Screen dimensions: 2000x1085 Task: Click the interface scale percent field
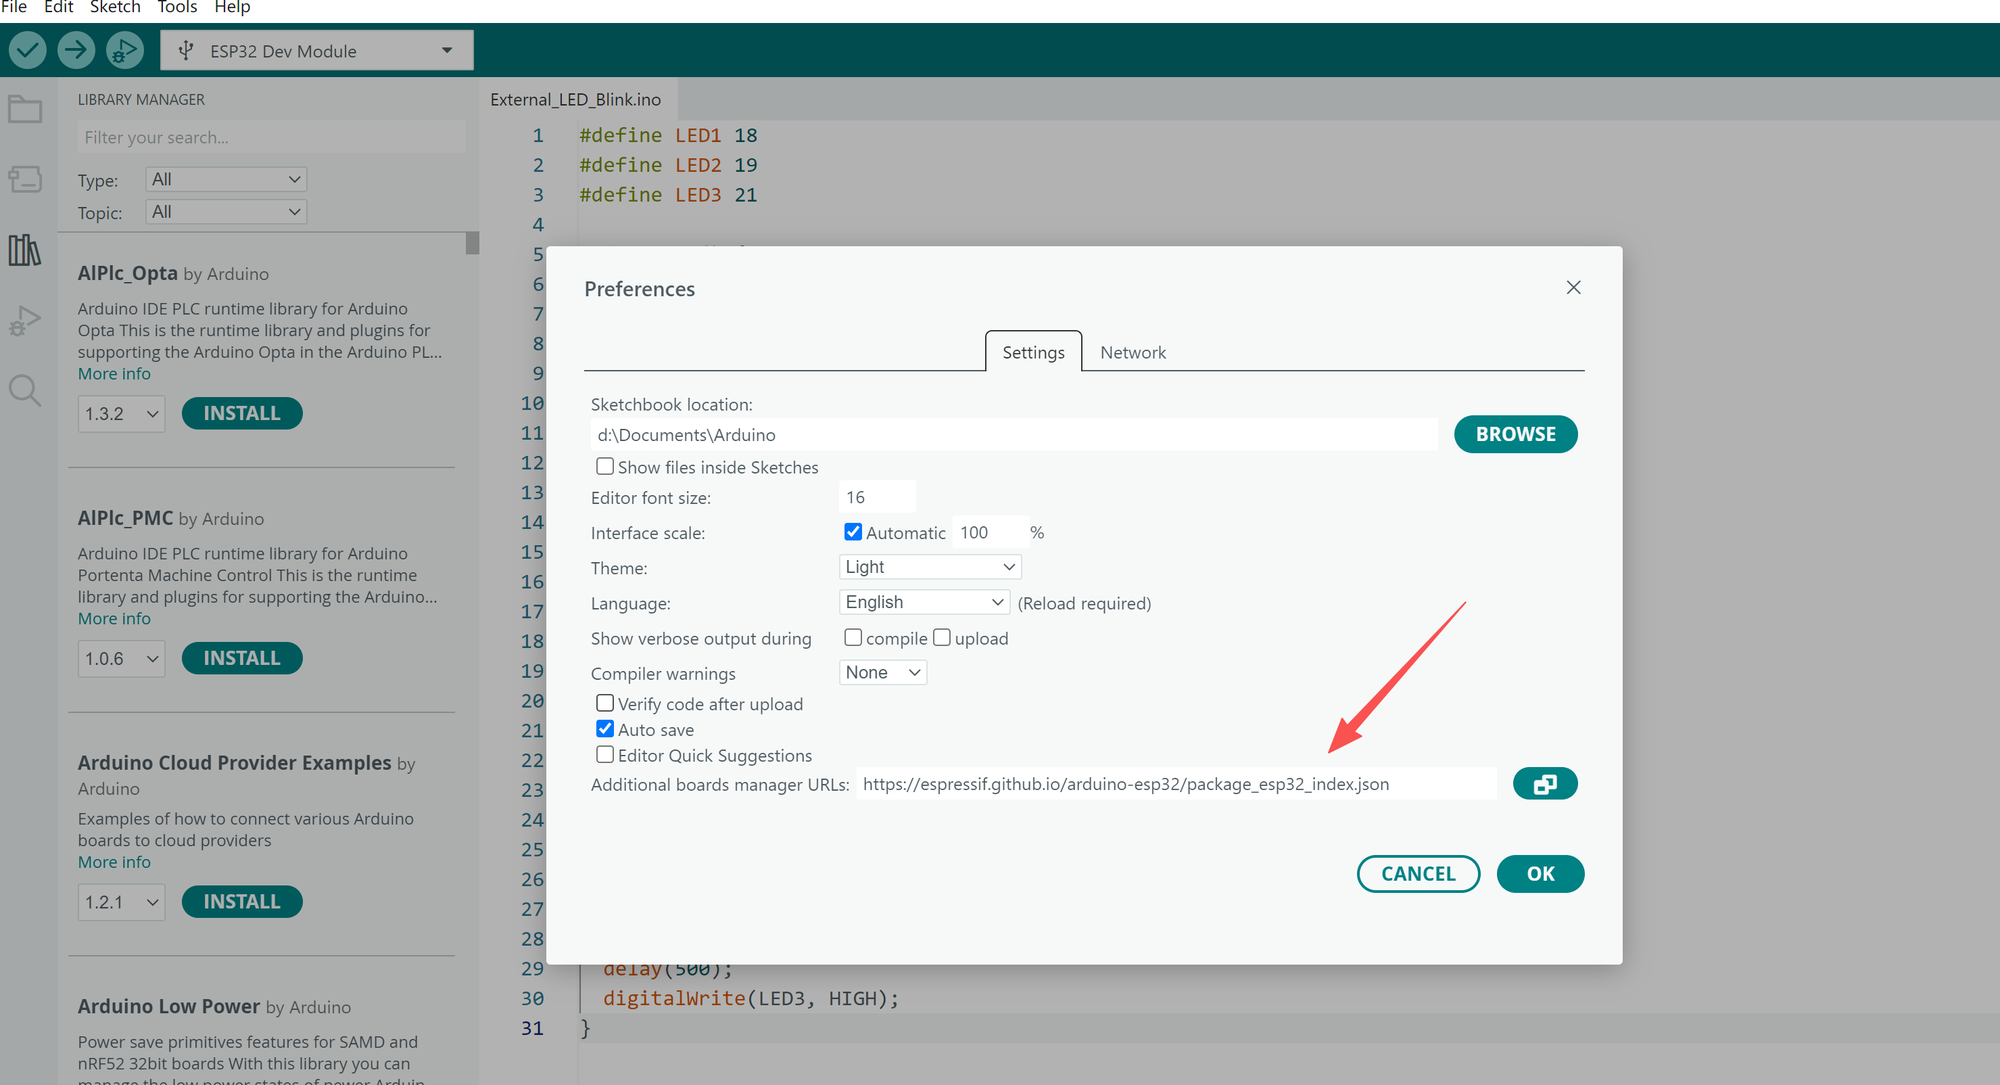[x=989, y=532]
